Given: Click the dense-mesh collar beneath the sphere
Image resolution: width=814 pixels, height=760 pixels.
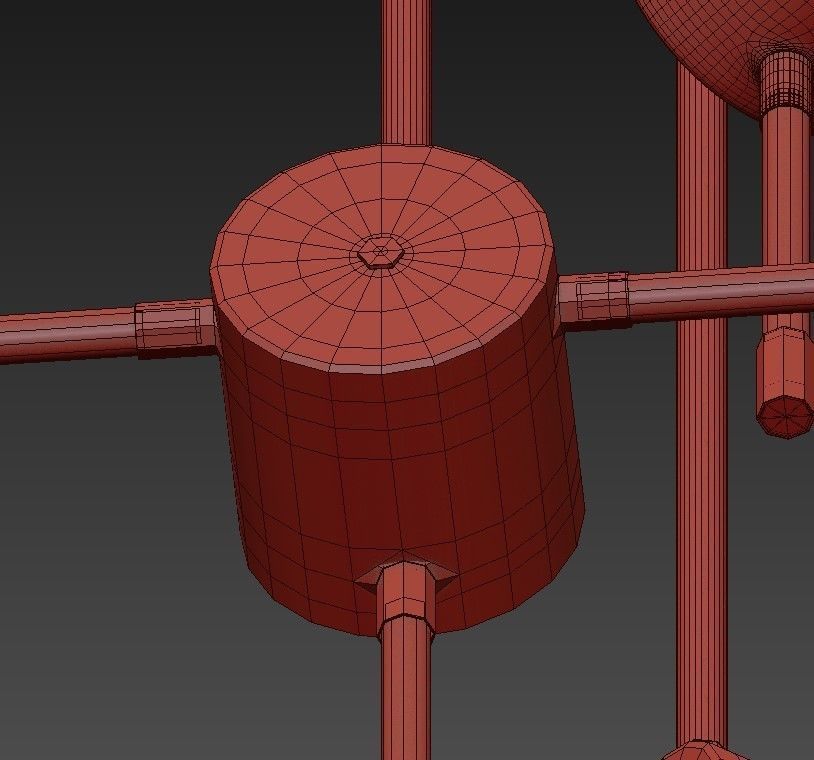Looking at the screenshot, I should [787, 80].
